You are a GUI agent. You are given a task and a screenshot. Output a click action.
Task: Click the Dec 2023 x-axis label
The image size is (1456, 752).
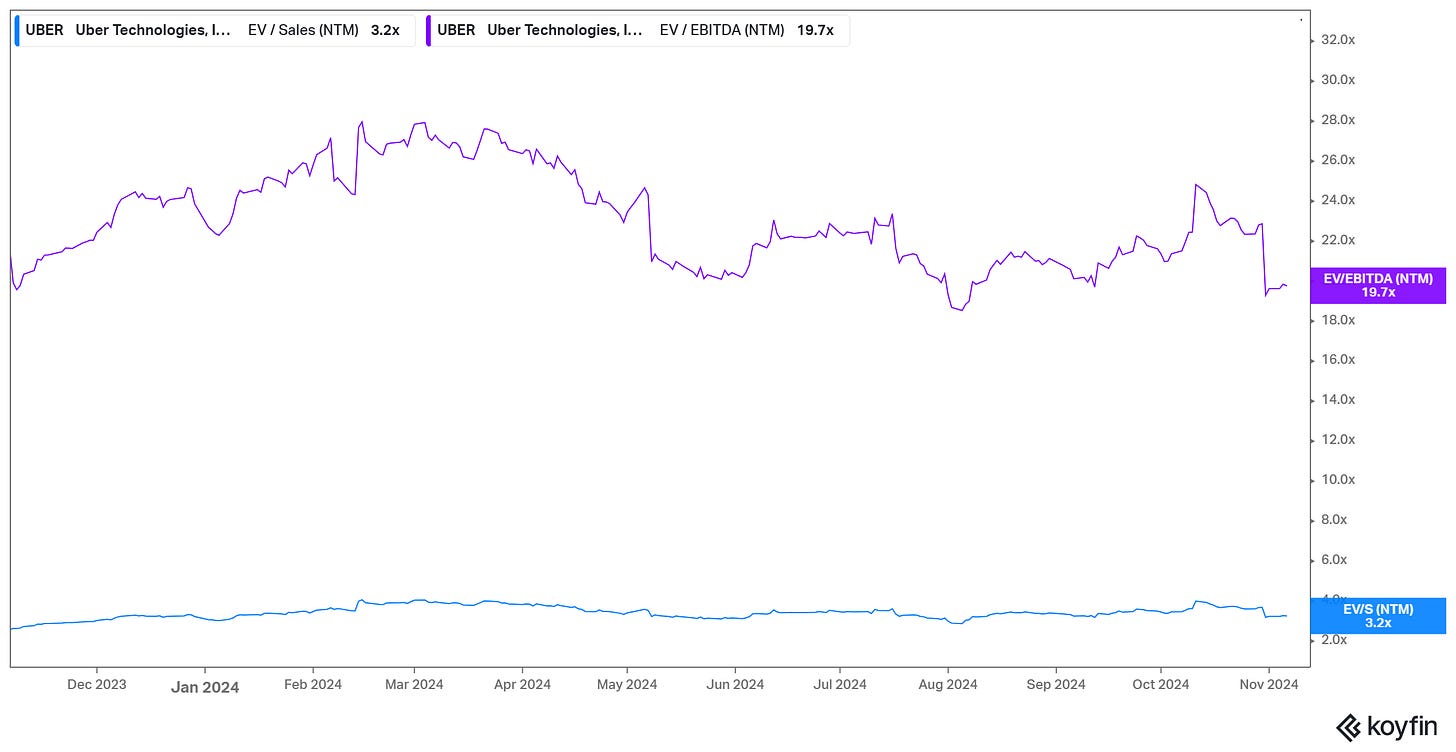pos(97,685)
